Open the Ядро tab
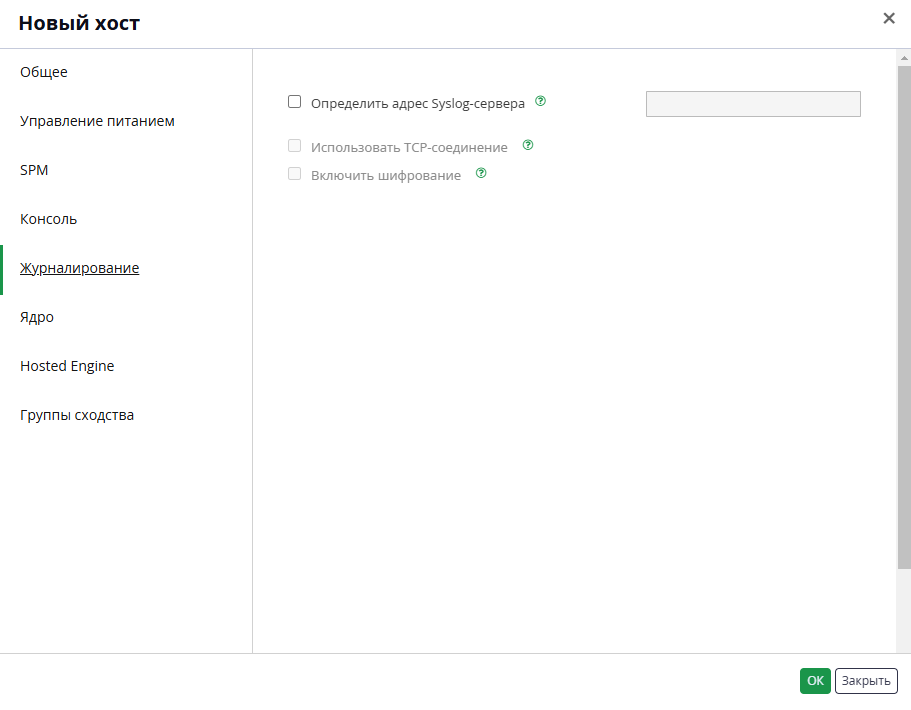 37,317
